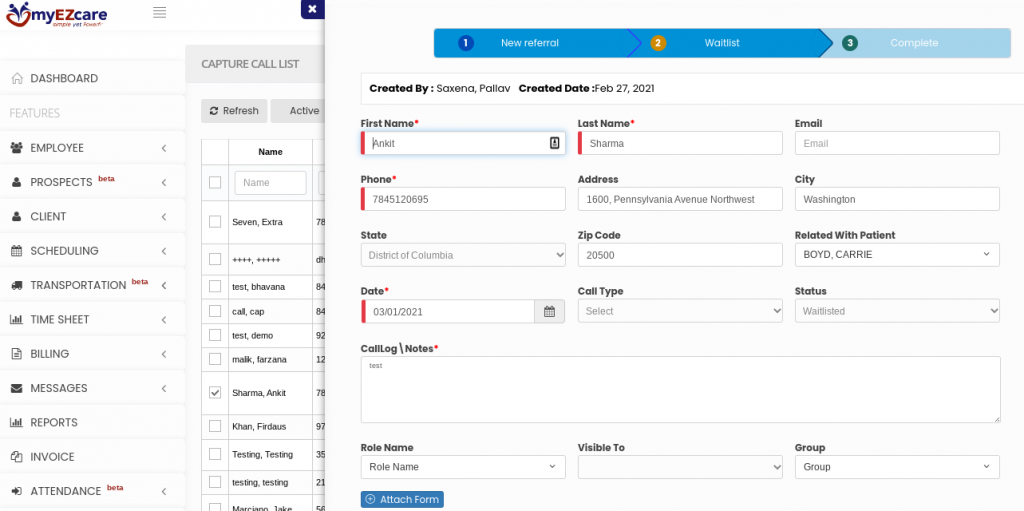1024x511 pixels.
Task: Click the hamburger menu icon
Action: (x=160, y=12)
